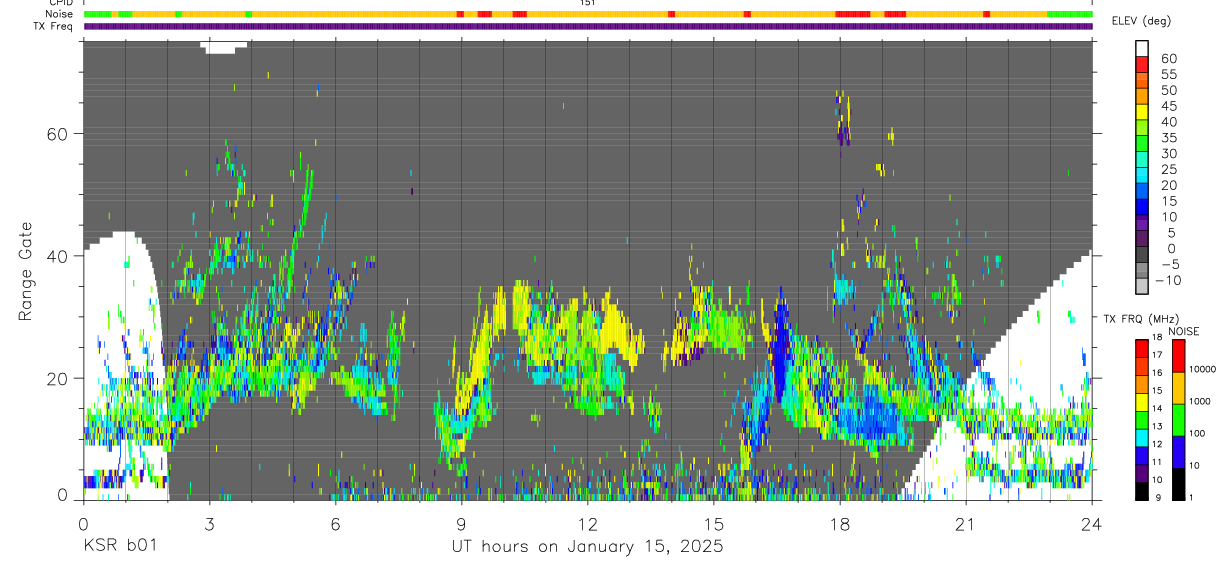Select the 10000 label on NOISE scale

(x=1203, y=369)
